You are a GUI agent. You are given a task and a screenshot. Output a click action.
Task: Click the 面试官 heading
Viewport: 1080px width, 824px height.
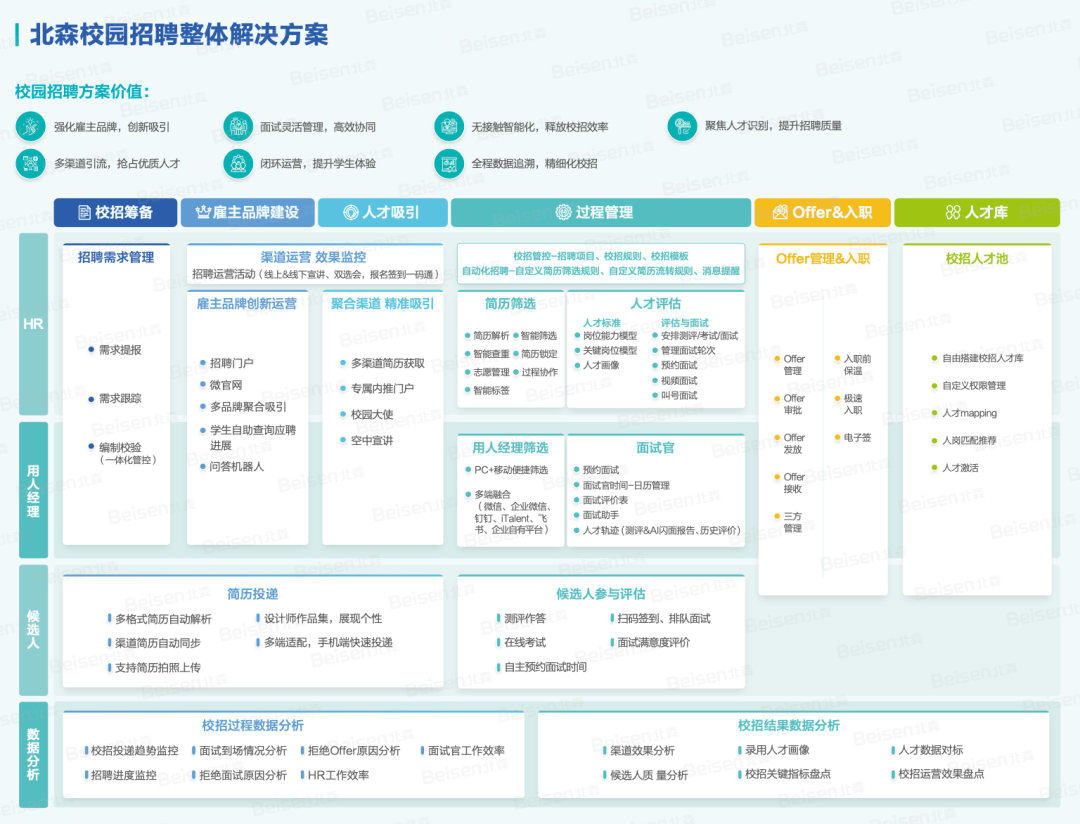point(655,448)
